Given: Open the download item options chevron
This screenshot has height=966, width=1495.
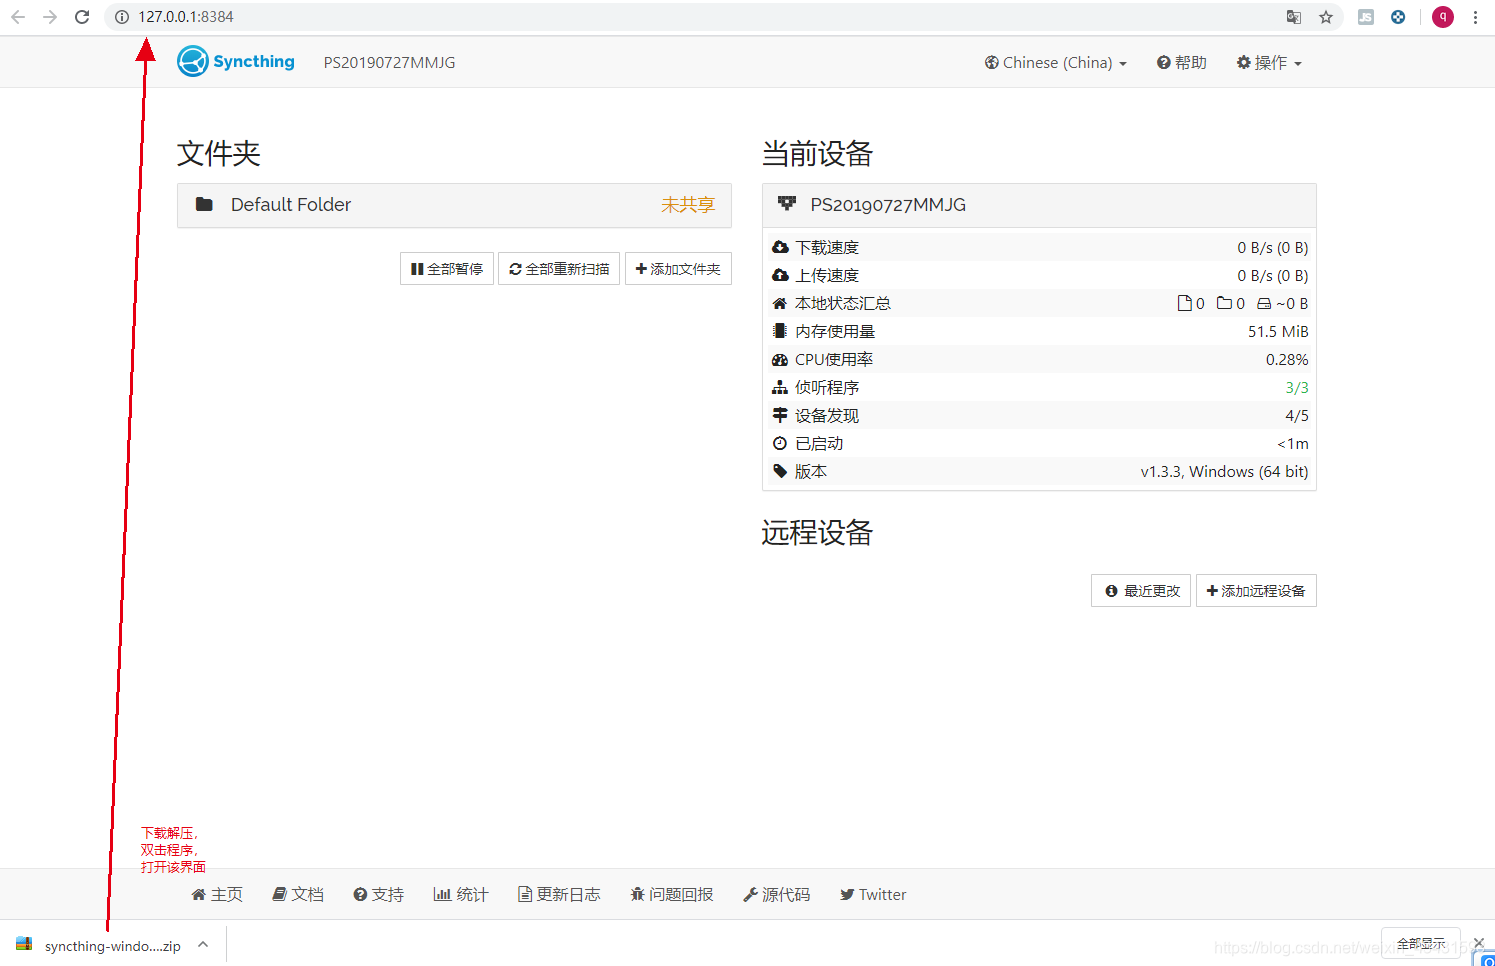Looking at the screenshot, I should (203, 944).
